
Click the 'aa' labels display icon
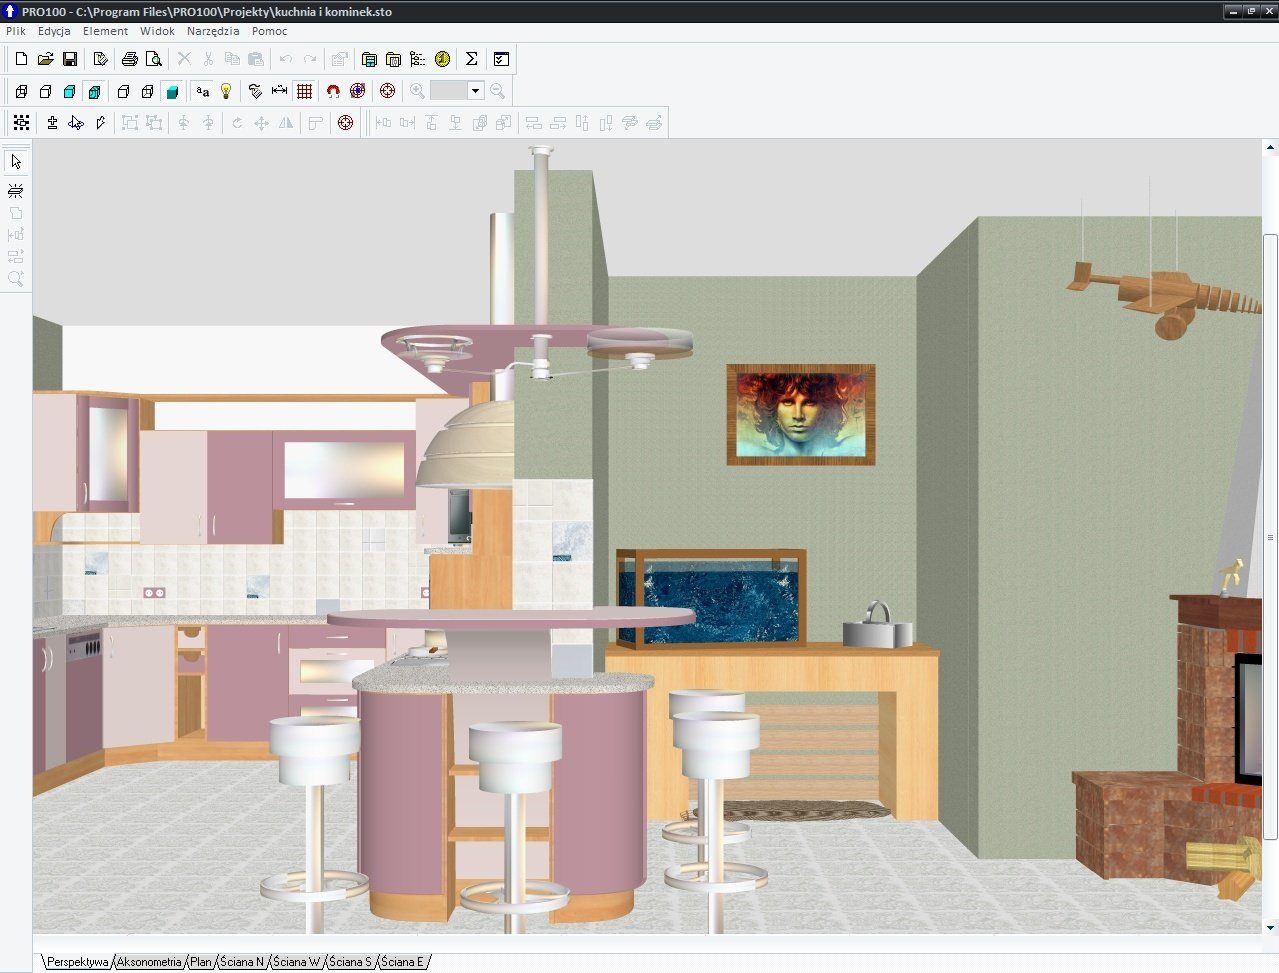coord(203,91)
